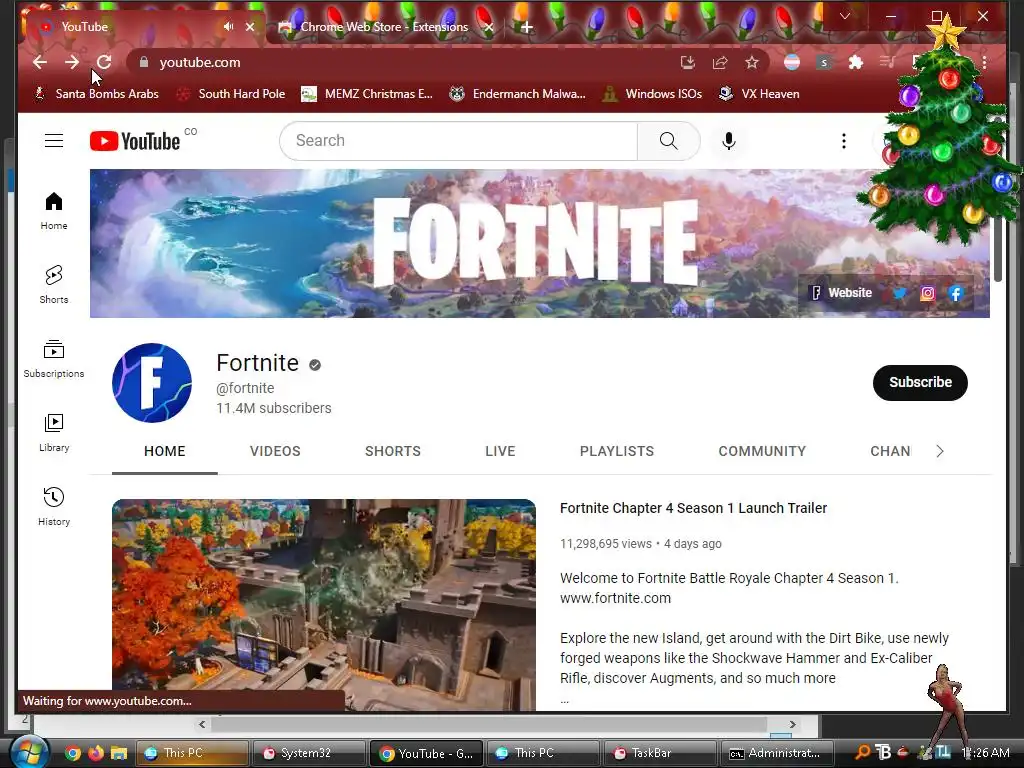The width and height of the screenshot is (1024, 768).
Task: Open the YouTube hamburger guide menu
Action: tap(54, 140)
